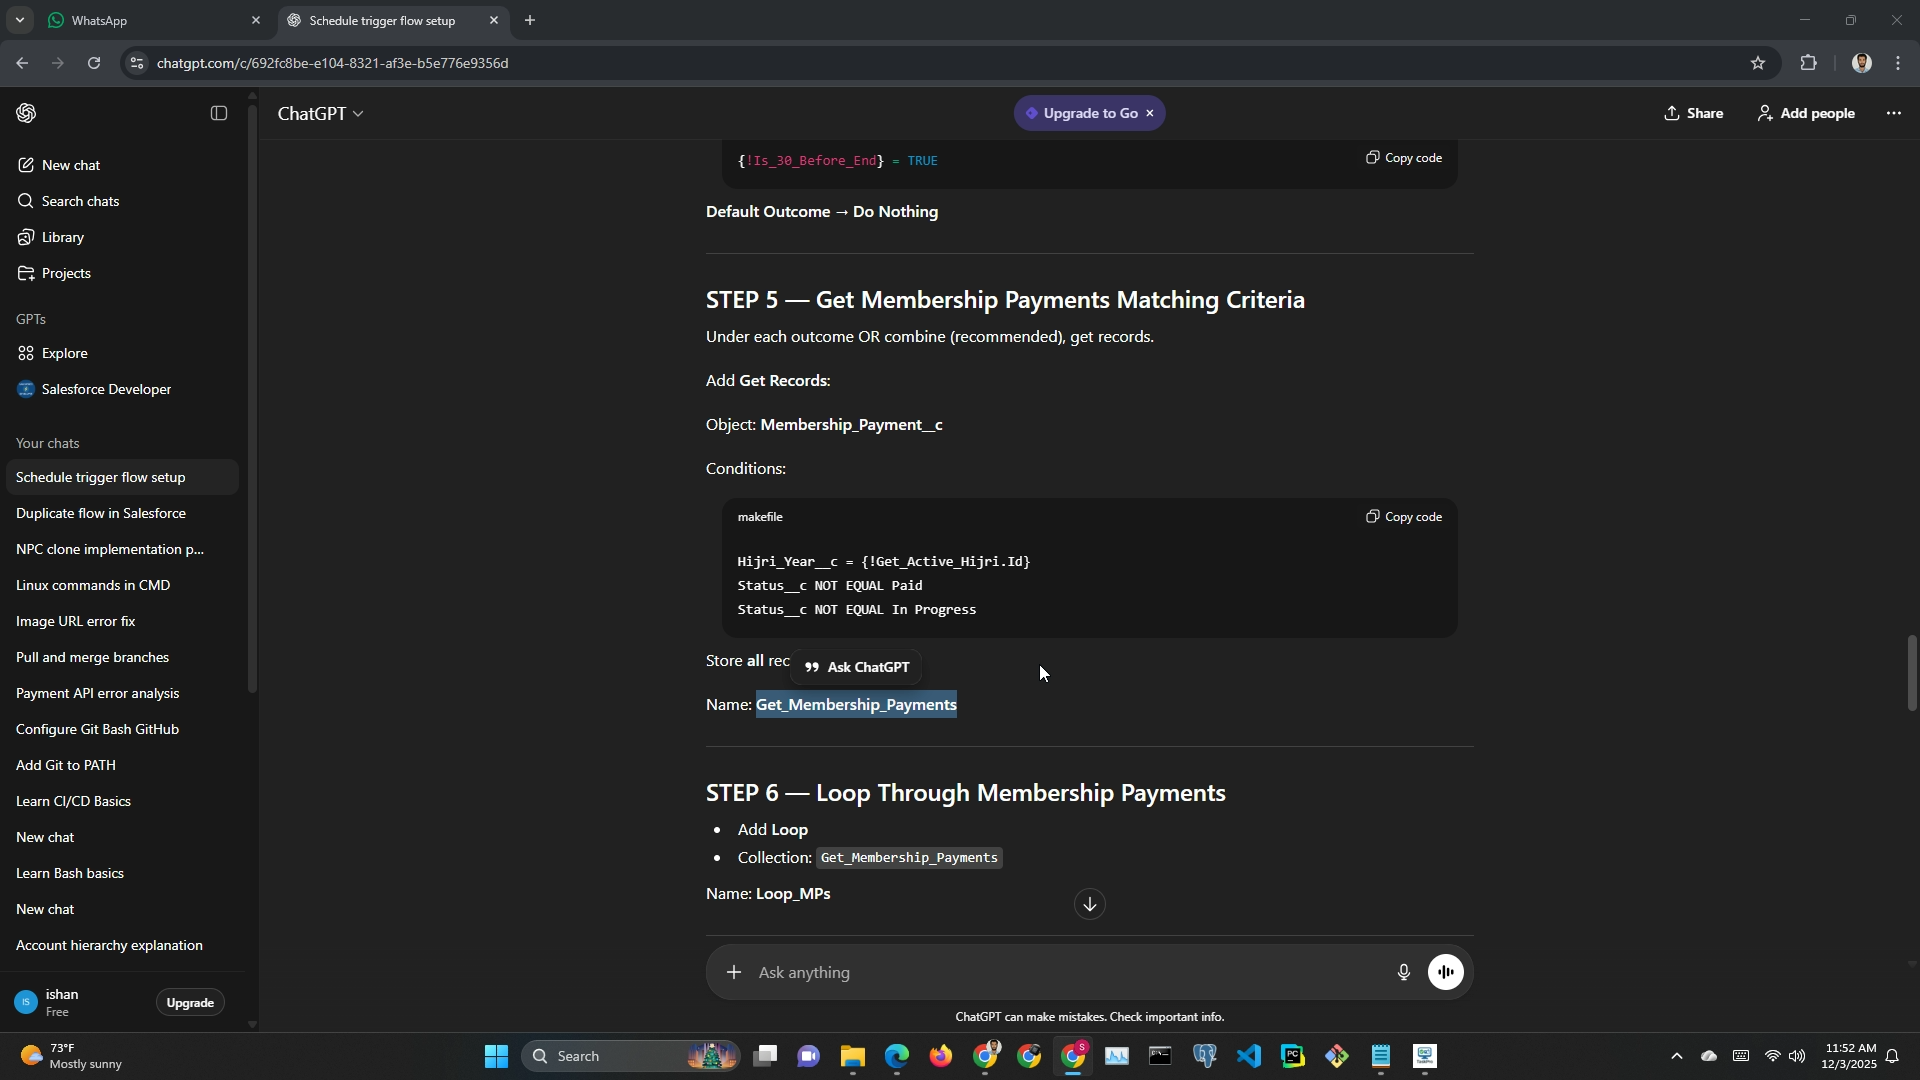Screen dimensions: 1920x1080
Task: Click the New chat pencil icon
Action: (x=26, y=165)
